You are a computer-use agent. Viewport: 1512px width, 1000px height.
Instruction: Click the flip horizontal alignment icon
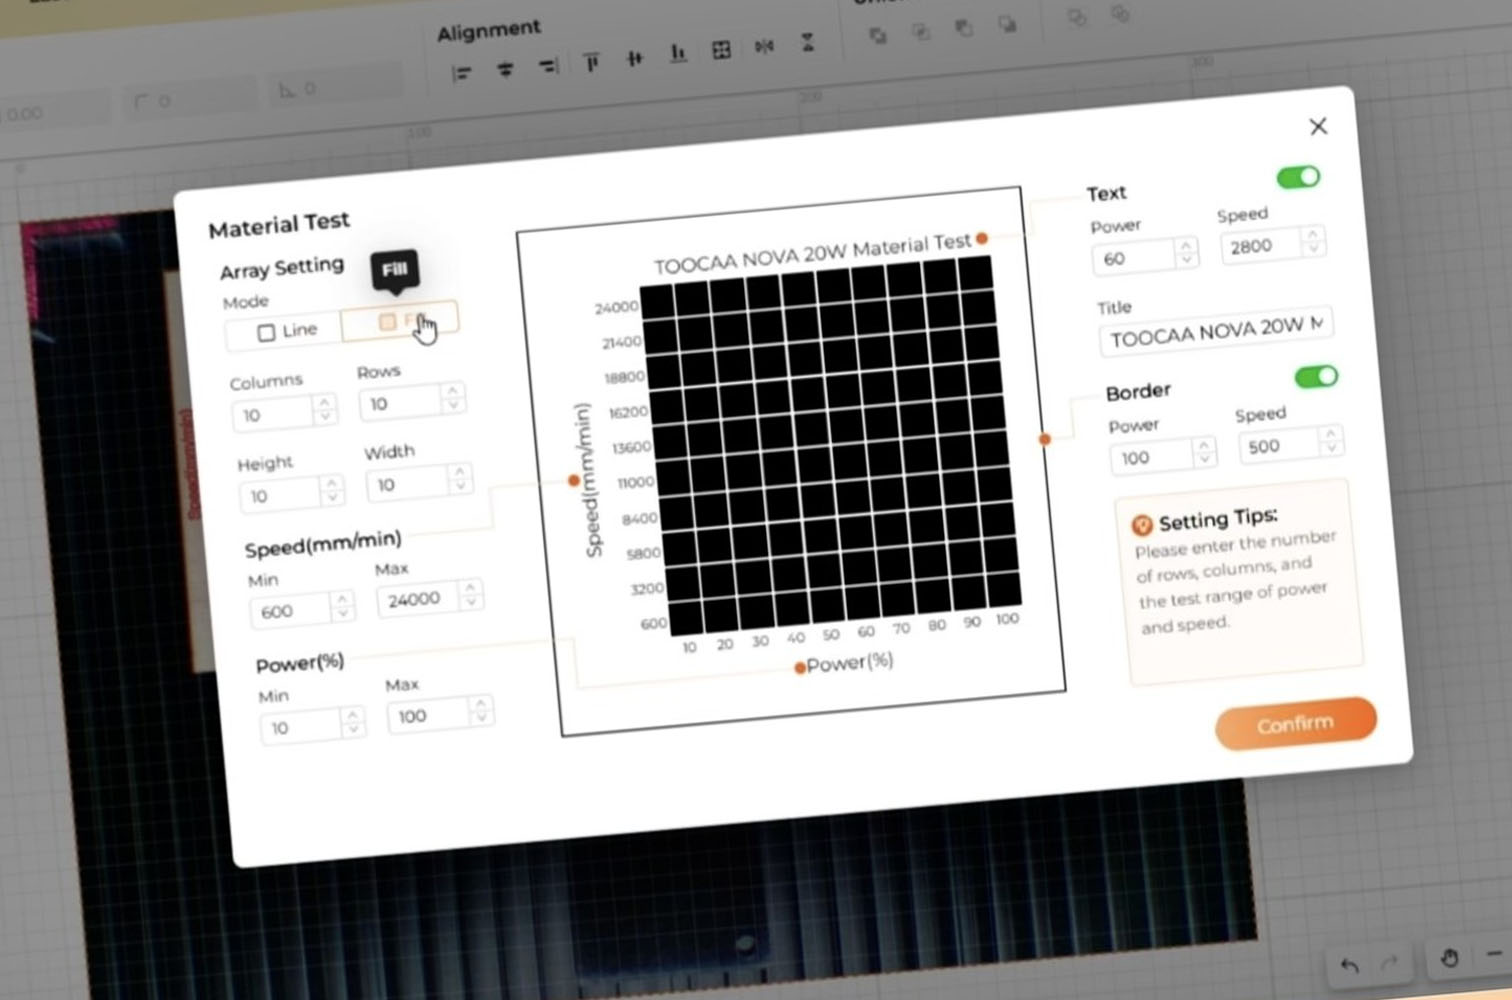pos(764,47)
